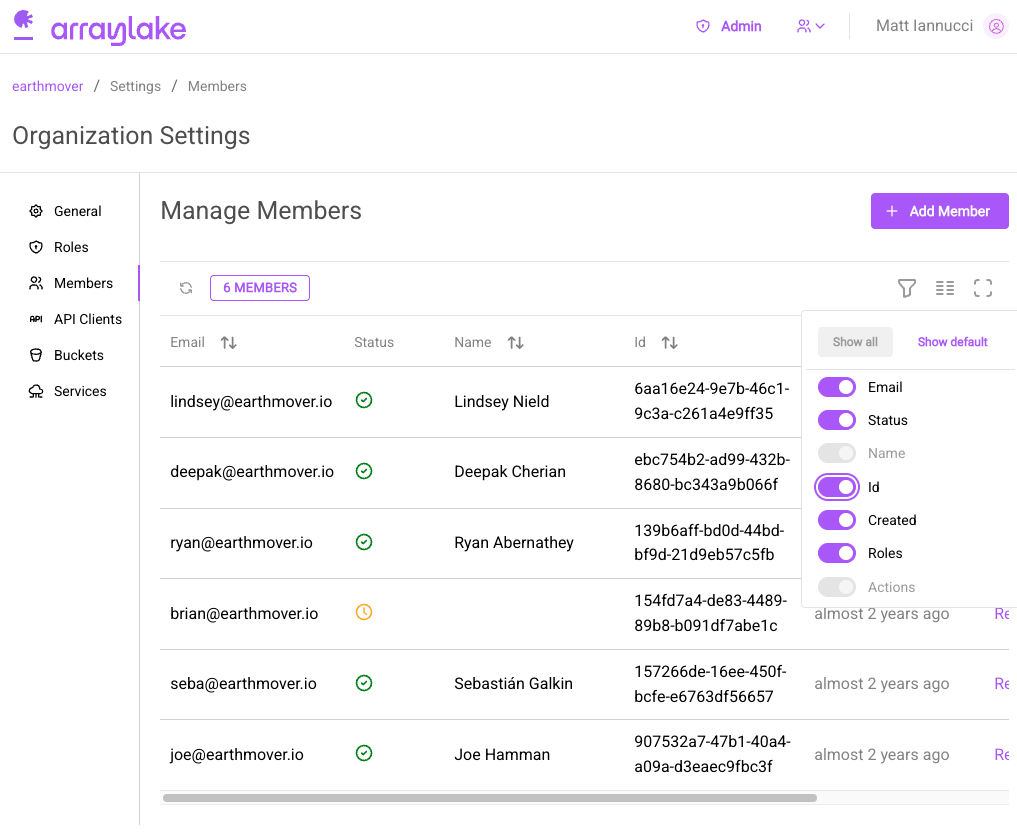Click the Show default button
1017x833 pixels.
[x=952, y=342]
